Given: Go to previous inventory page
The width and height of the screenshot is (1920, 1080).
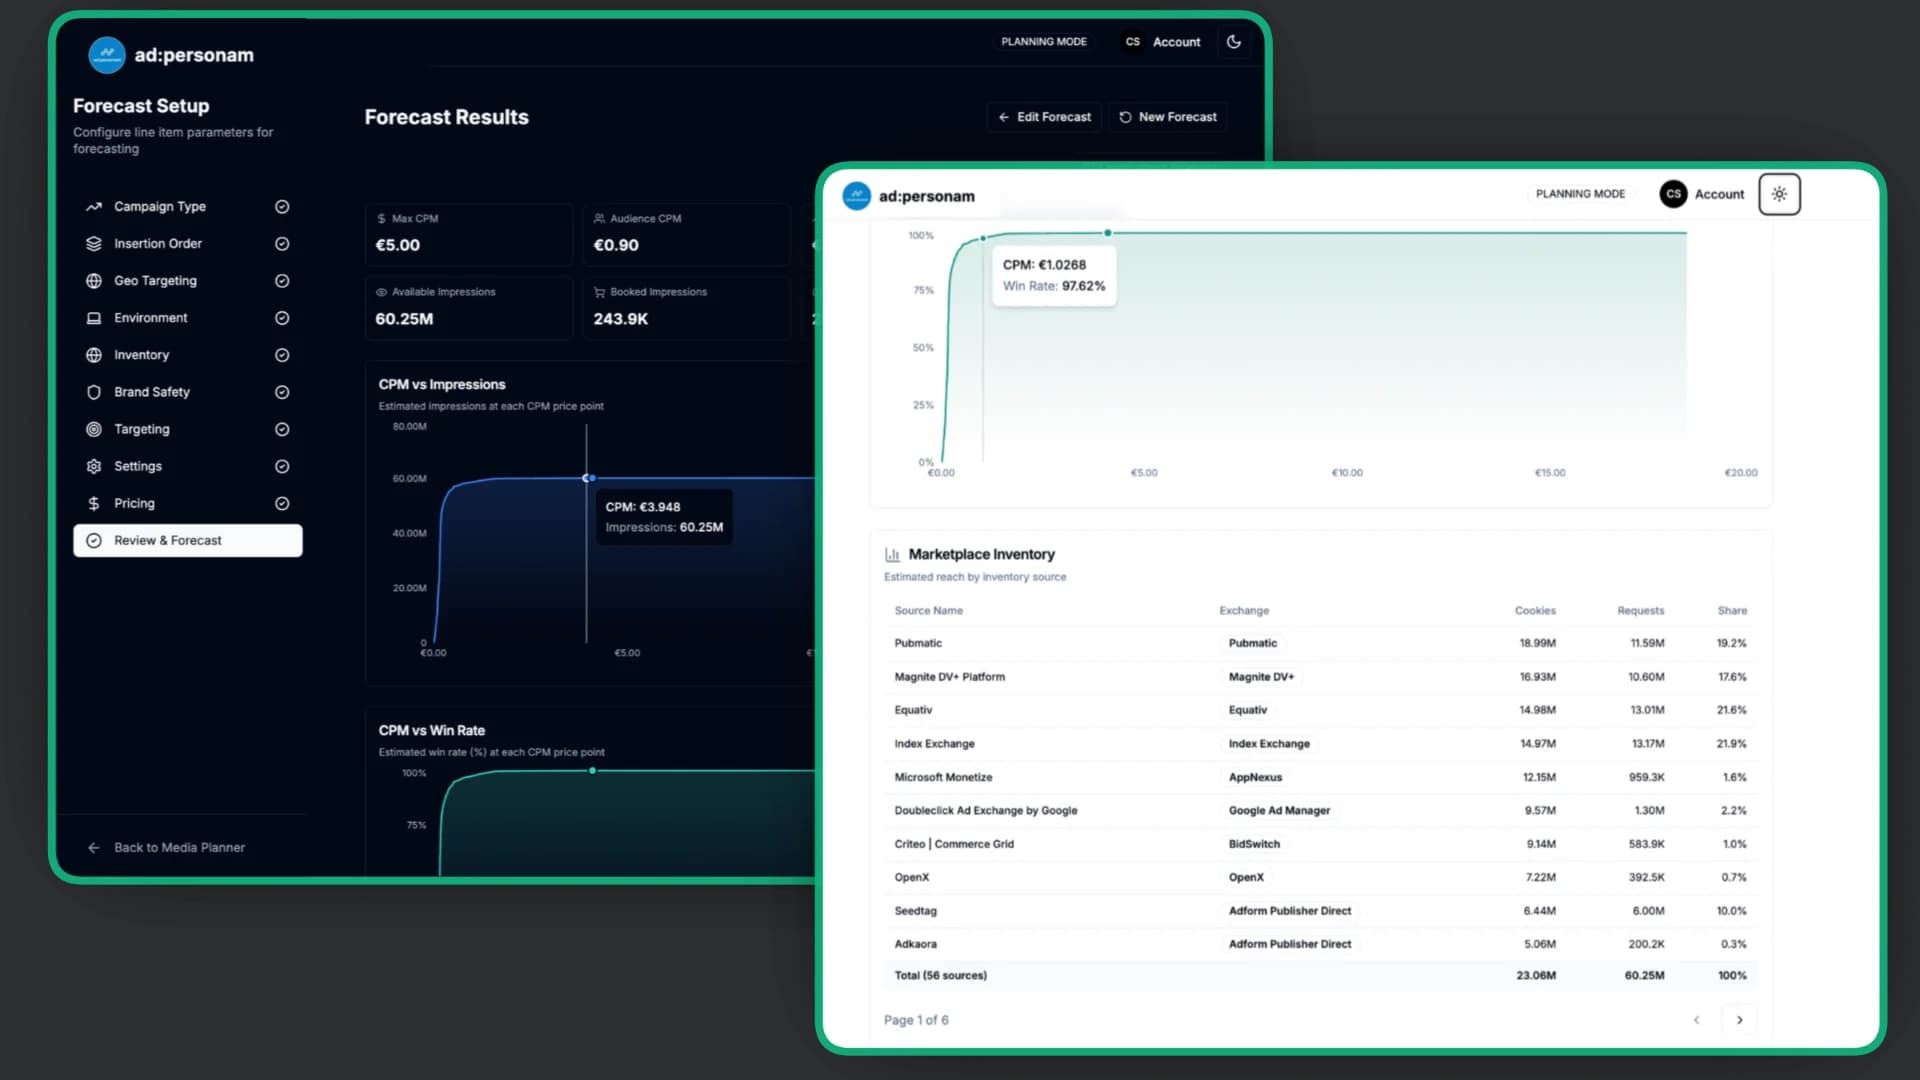Looking at the screenshot, I should [1696, 1020].
